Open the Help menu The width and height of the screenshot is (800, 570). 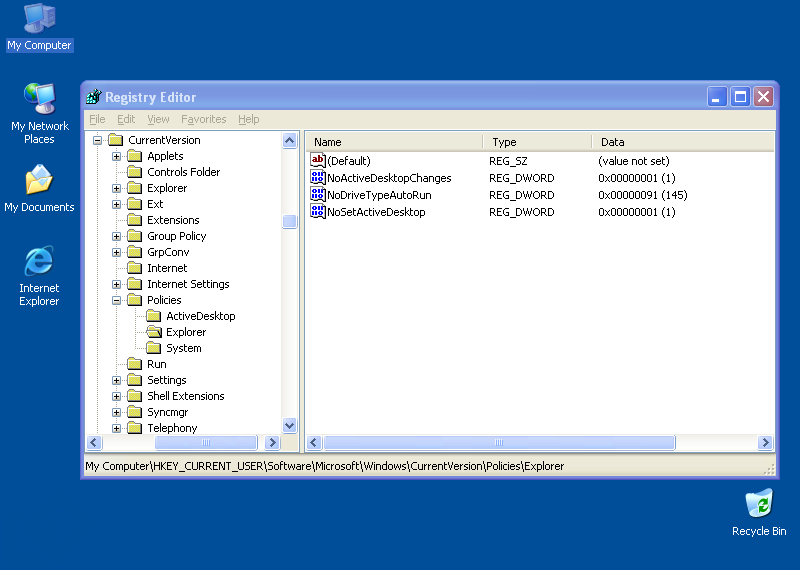[248, 119]
